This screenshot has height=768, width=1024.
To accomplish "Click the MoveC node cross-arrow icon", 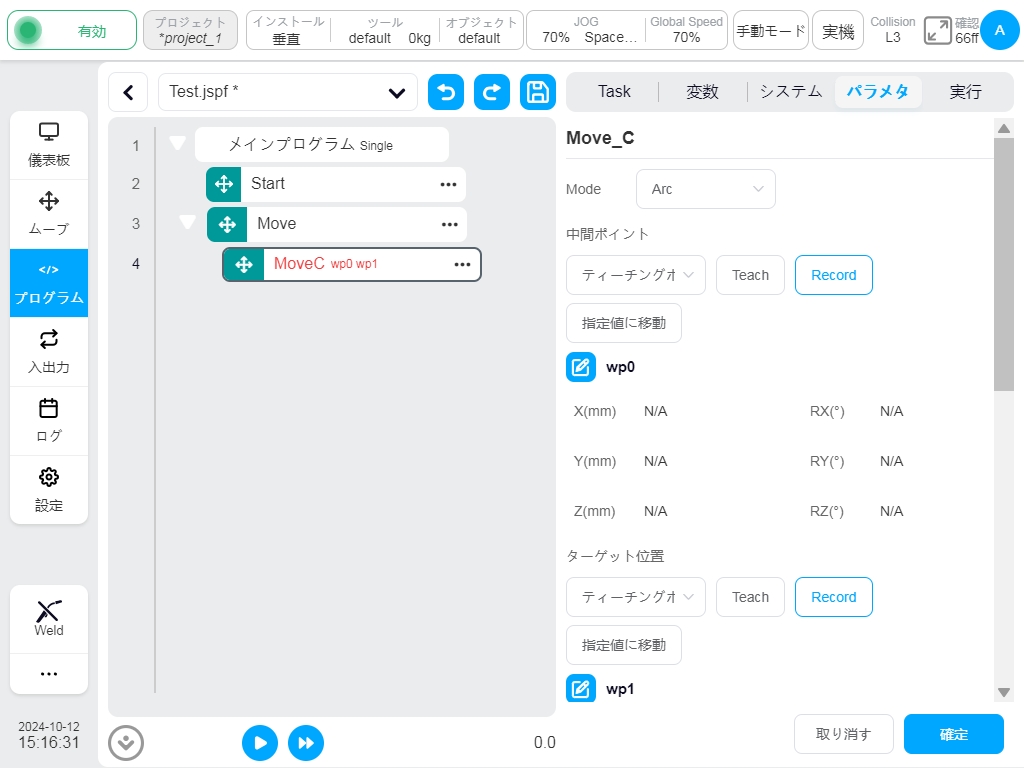I will pos(244,264).
